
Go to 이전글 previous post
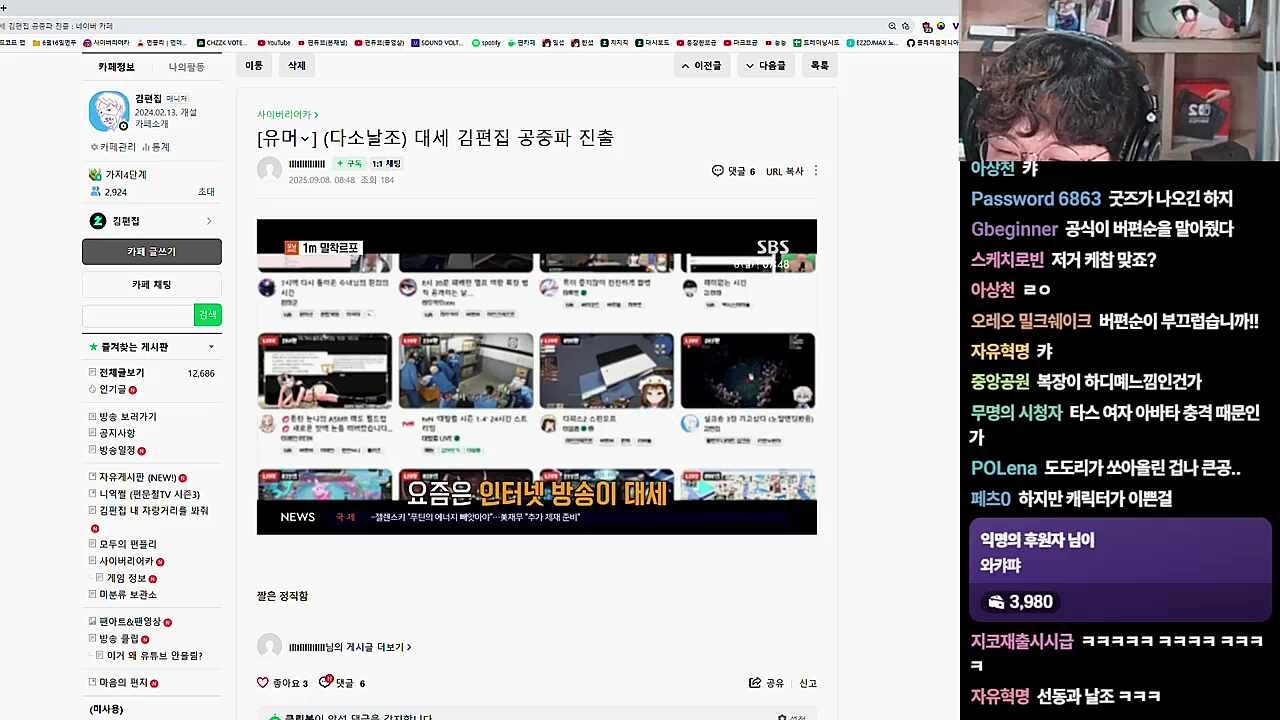[701, 65]
